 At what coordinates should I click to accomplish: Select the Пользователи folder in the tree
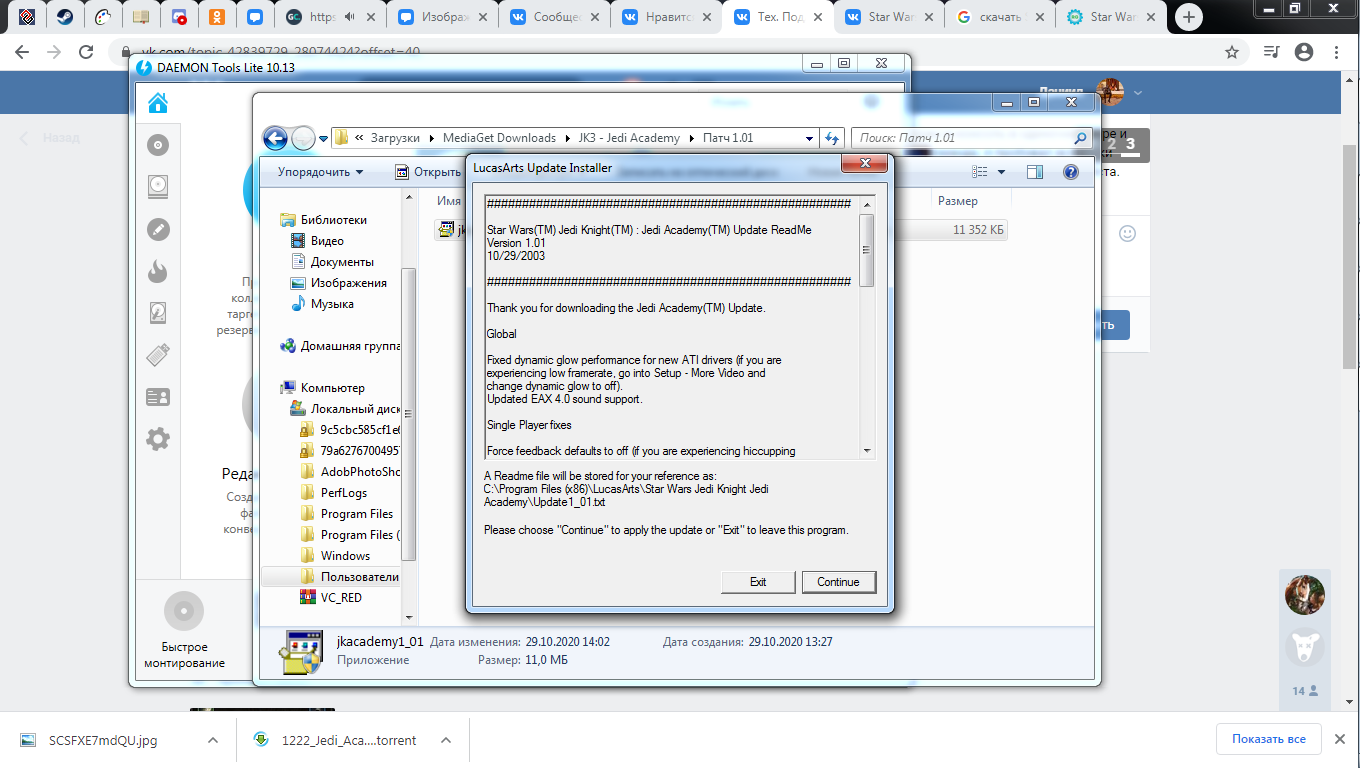[350, 577]
